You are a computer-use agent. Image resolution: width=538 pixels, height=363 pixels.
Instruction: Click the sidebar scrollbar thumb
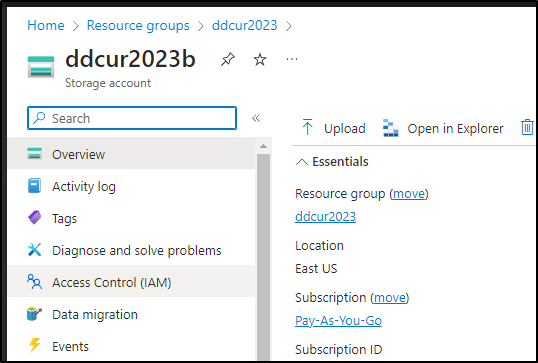tap(263, 257)
